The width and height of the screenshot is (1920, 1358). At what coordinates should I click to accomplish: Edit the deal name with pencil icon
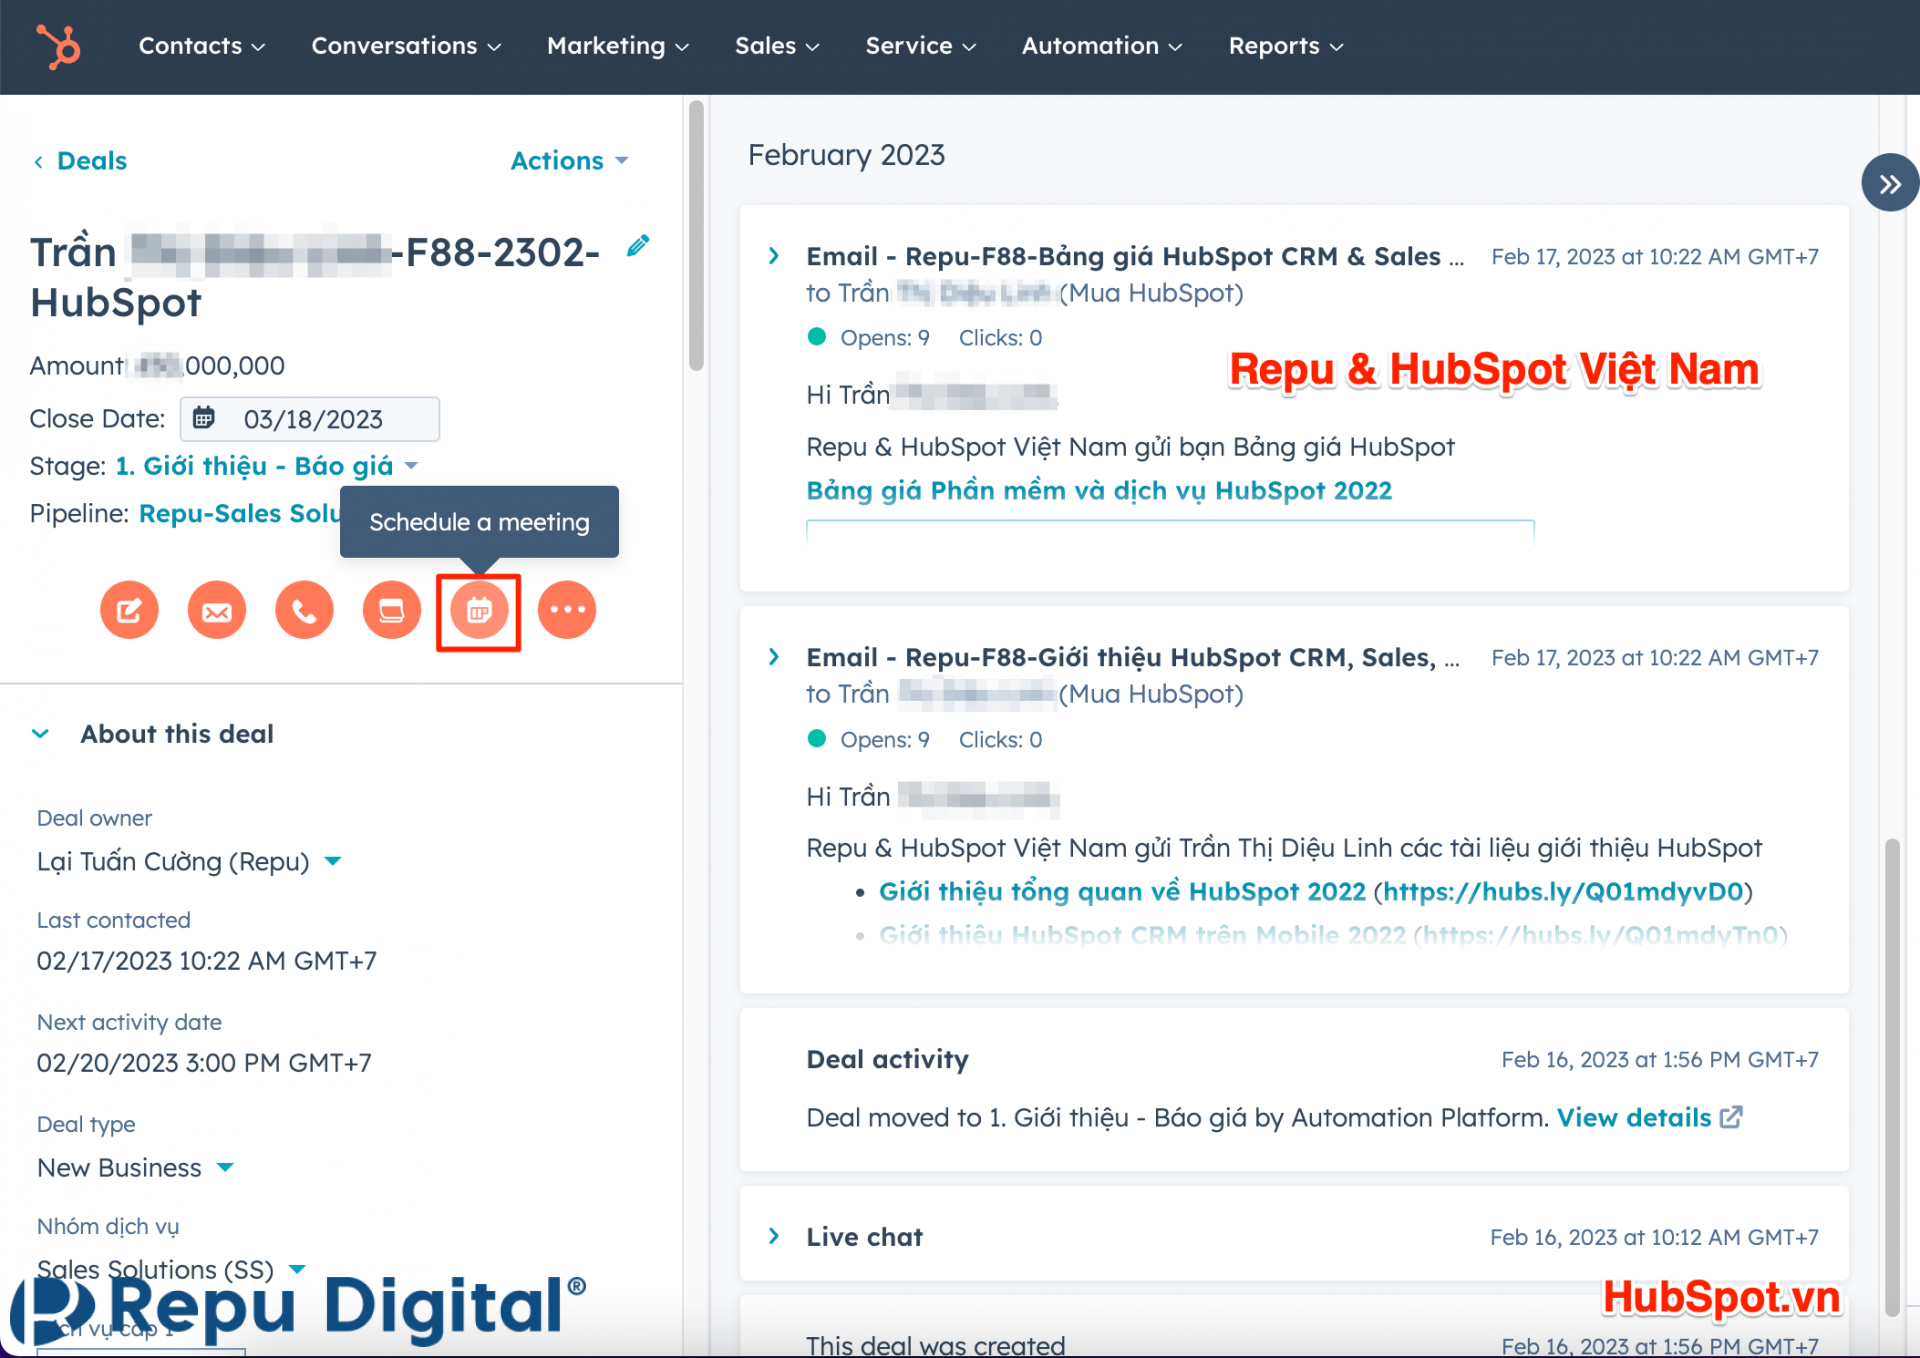[638, 245]
